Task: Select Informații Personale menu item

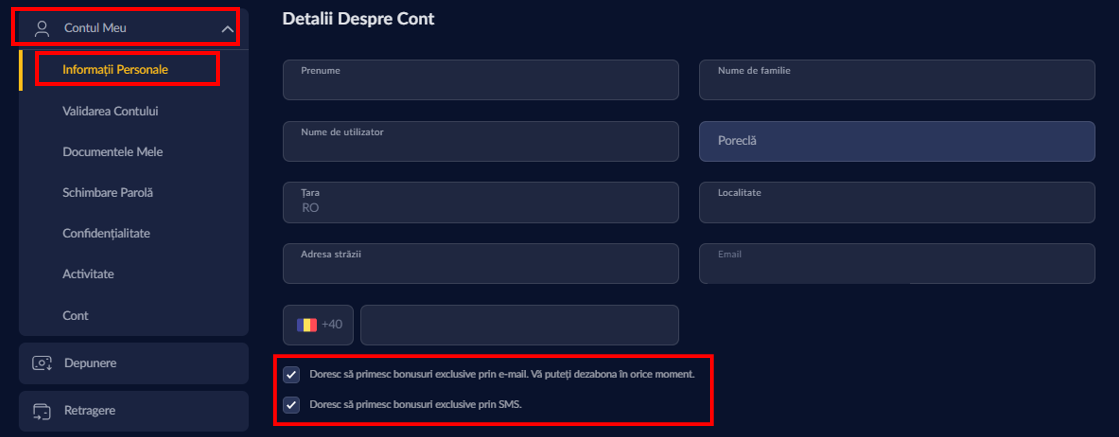Action: point(114,70)
